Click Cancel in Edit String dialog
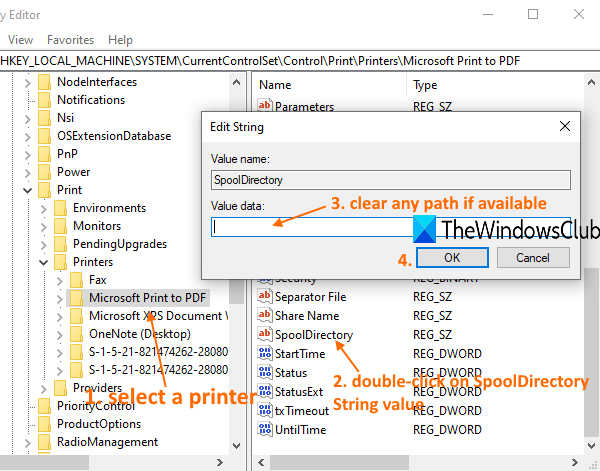 point(533,258)
